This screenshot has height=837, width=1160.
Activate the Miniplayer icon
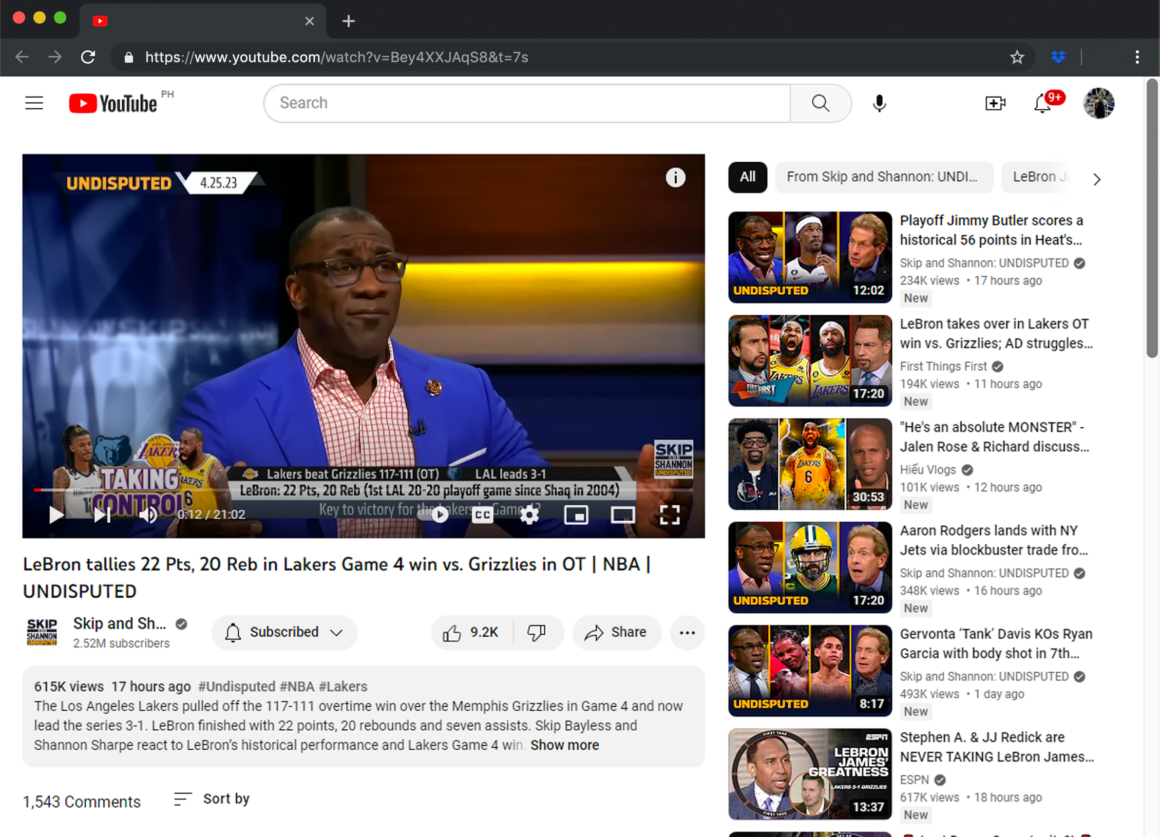[x=576, y=514]
